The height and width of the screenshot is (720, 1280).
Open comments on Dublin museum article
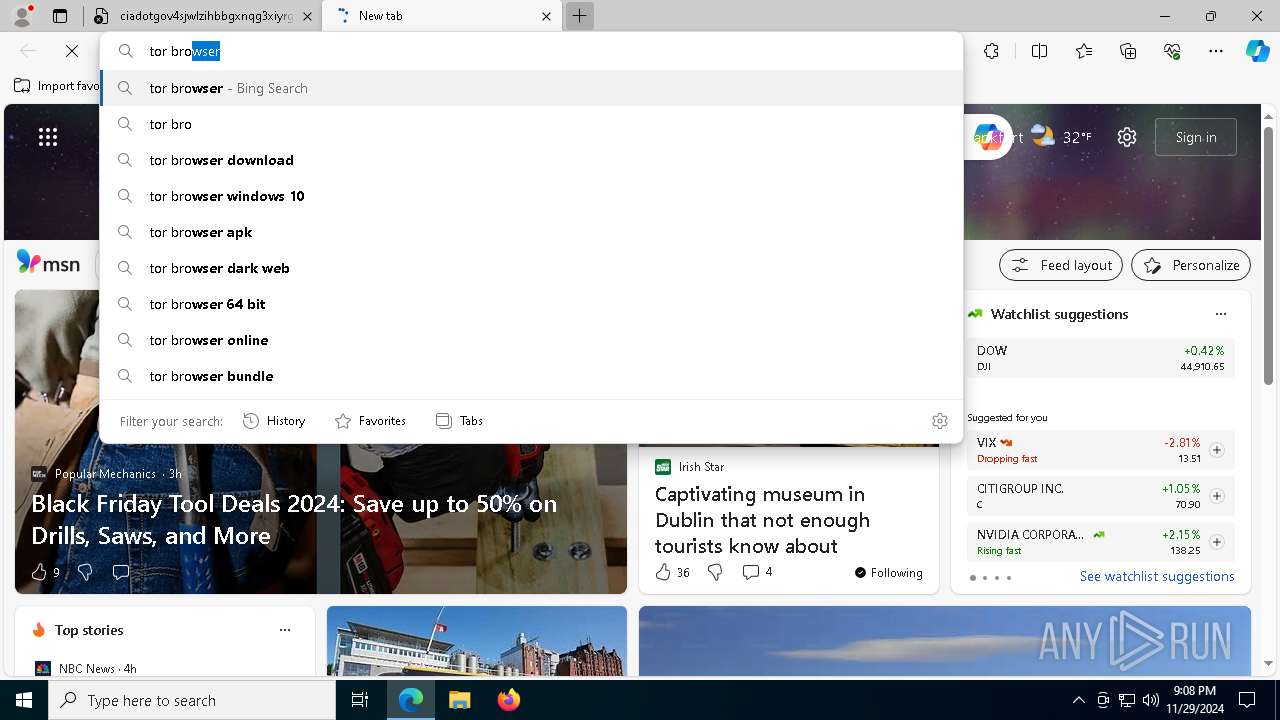757,572
